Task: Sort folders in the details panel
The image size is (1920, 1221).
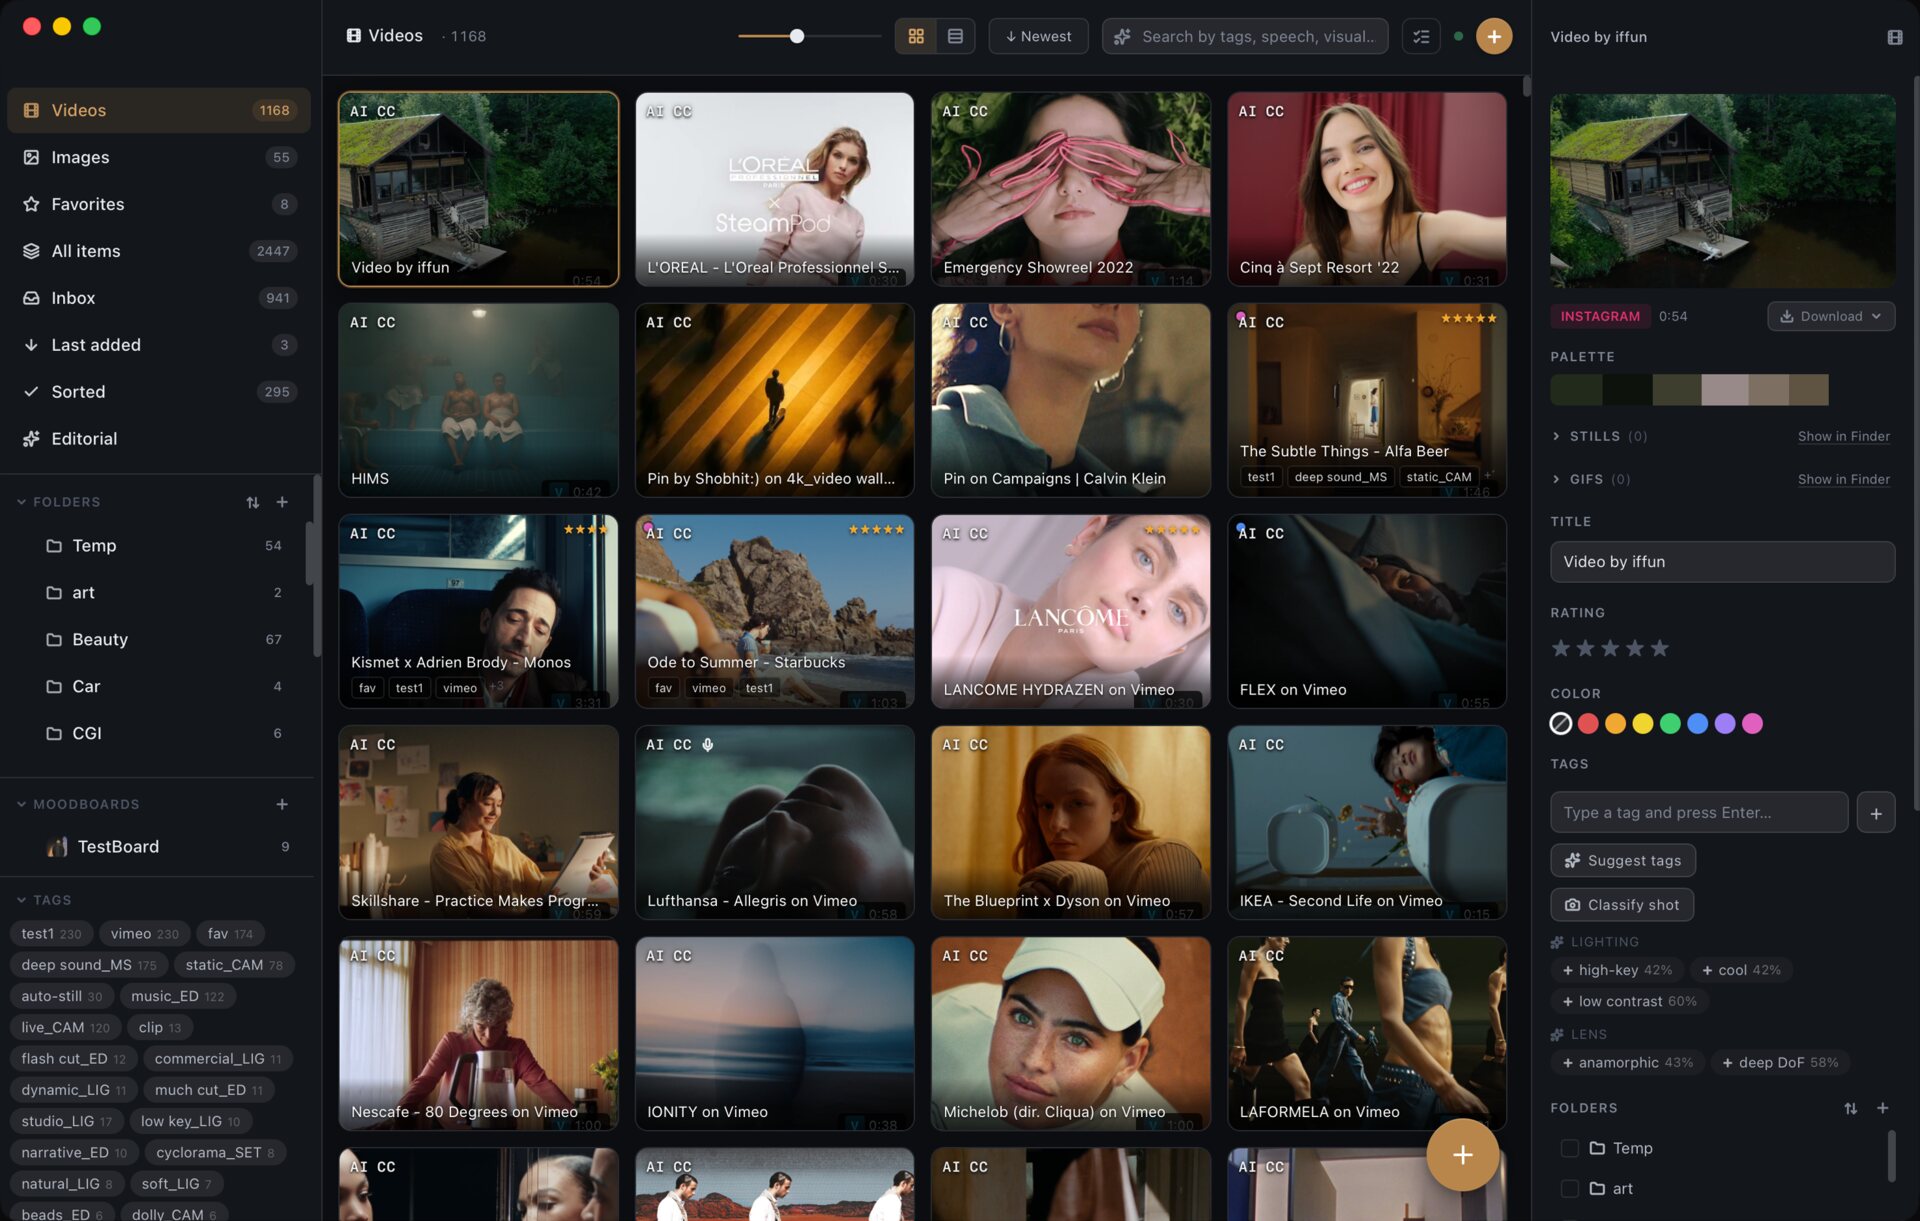Action: (x=1850, y=1108)
